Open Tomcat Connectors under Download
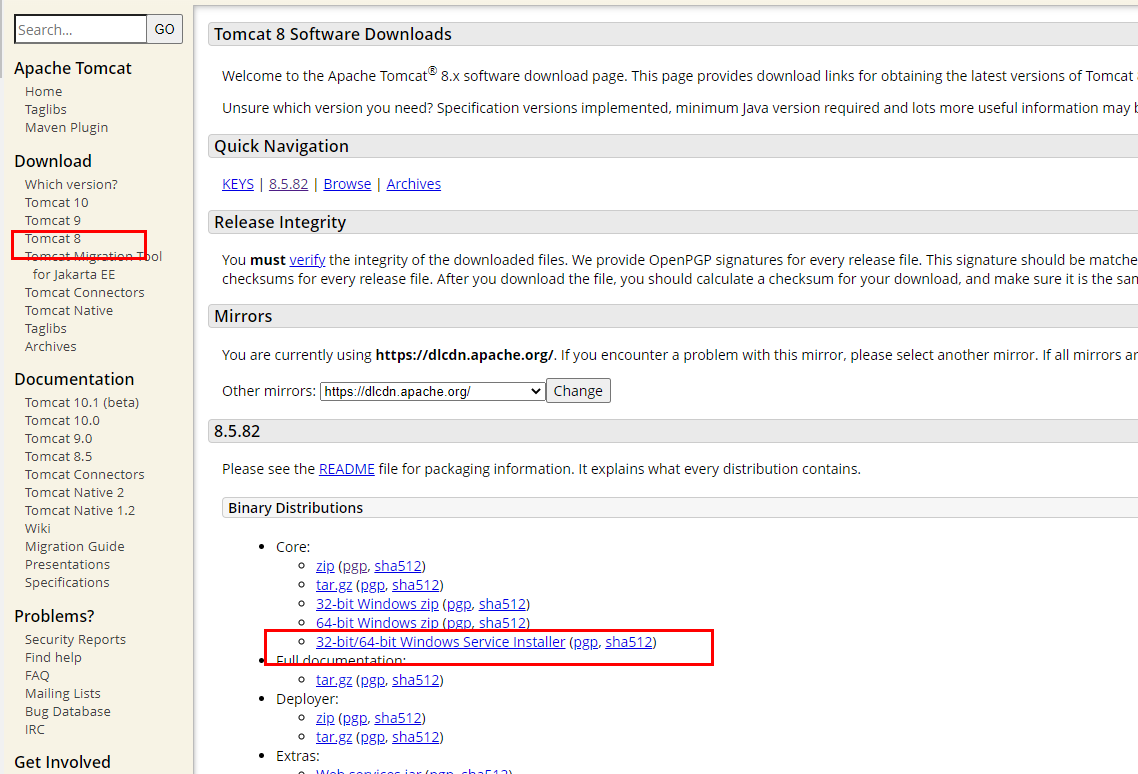The image size is (1138, 774). 84,293
